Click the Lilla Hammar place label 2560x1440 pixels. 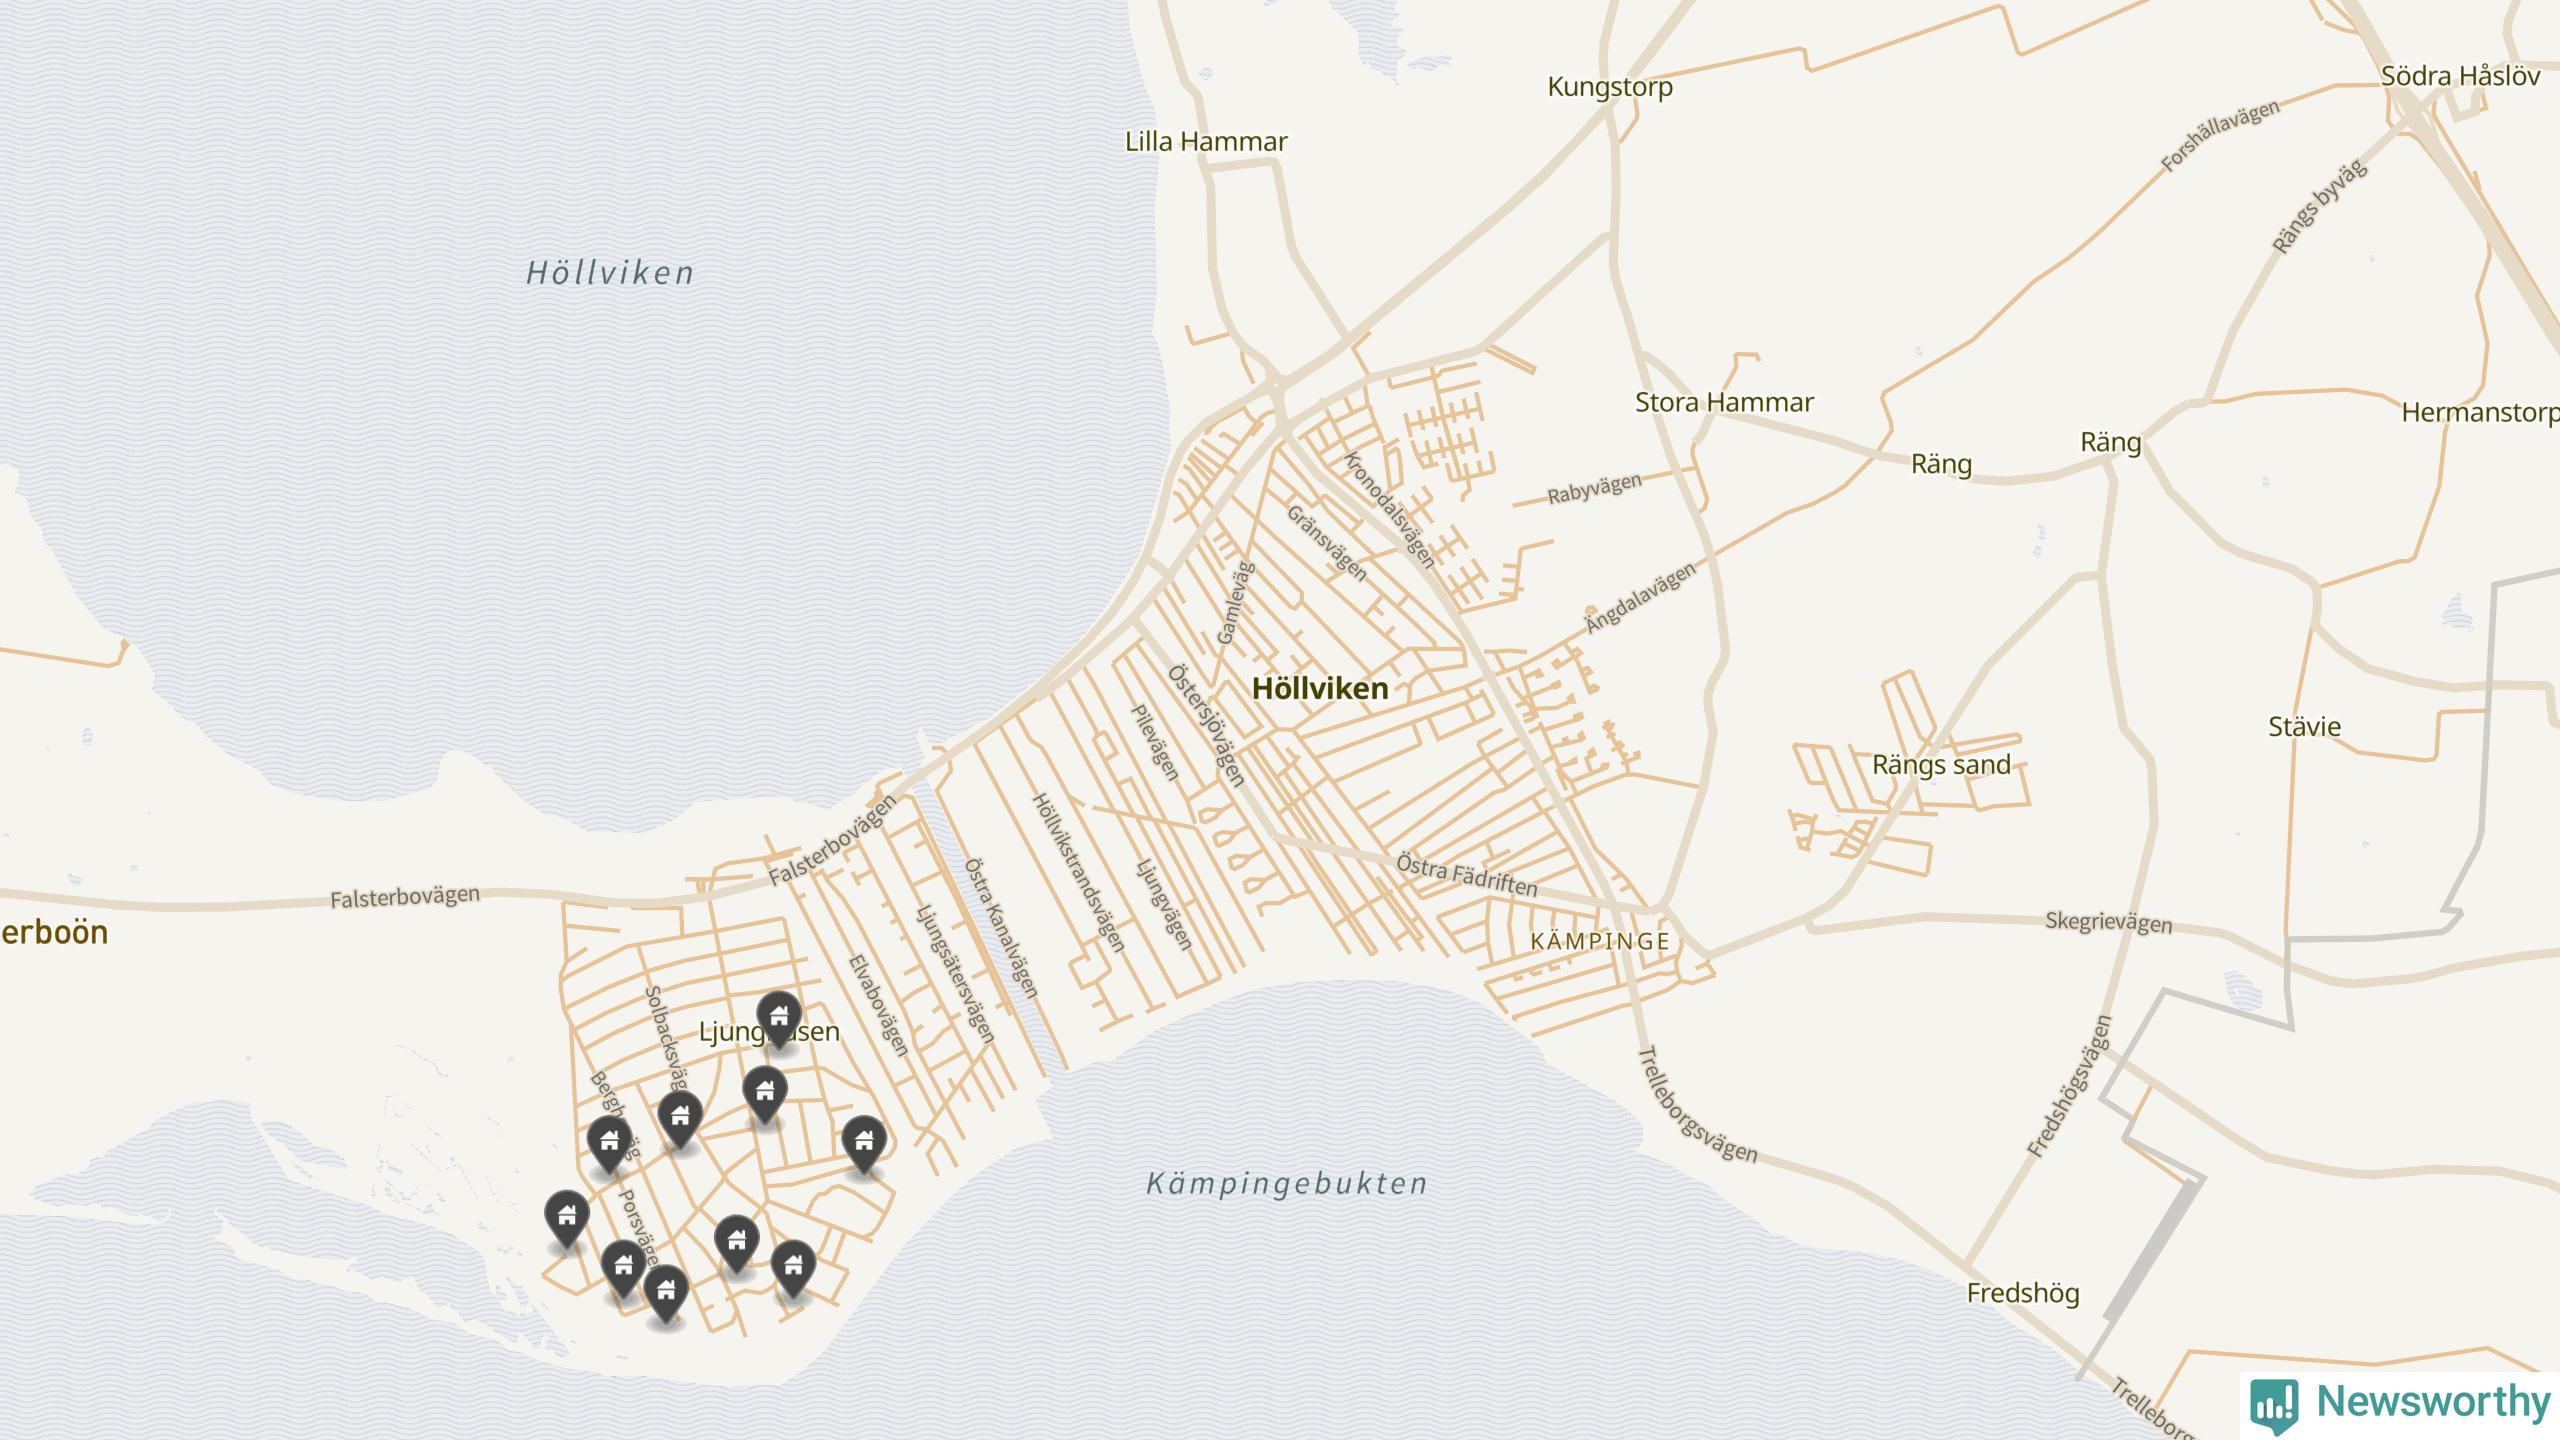tap(1205, 141)
